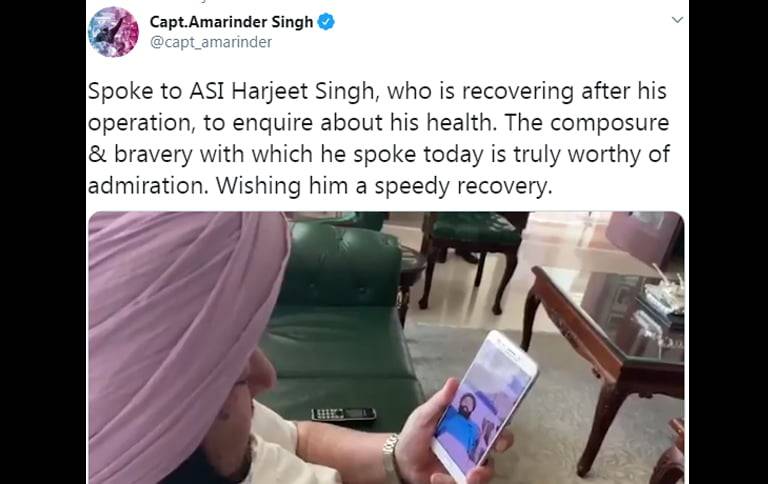768x484 pixels.
Task: Click the tweet text starting 'Spoke to ASI'
Action: click(x=378, y=139)
